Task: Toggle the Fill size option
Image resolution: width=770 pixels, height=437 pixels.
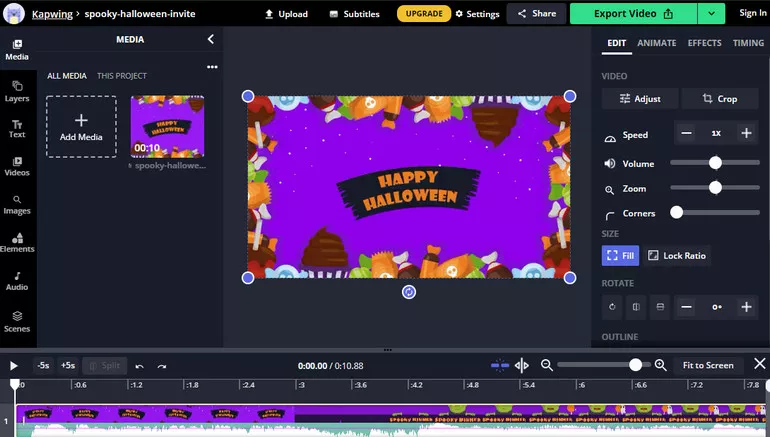Action: pos(620,255)
